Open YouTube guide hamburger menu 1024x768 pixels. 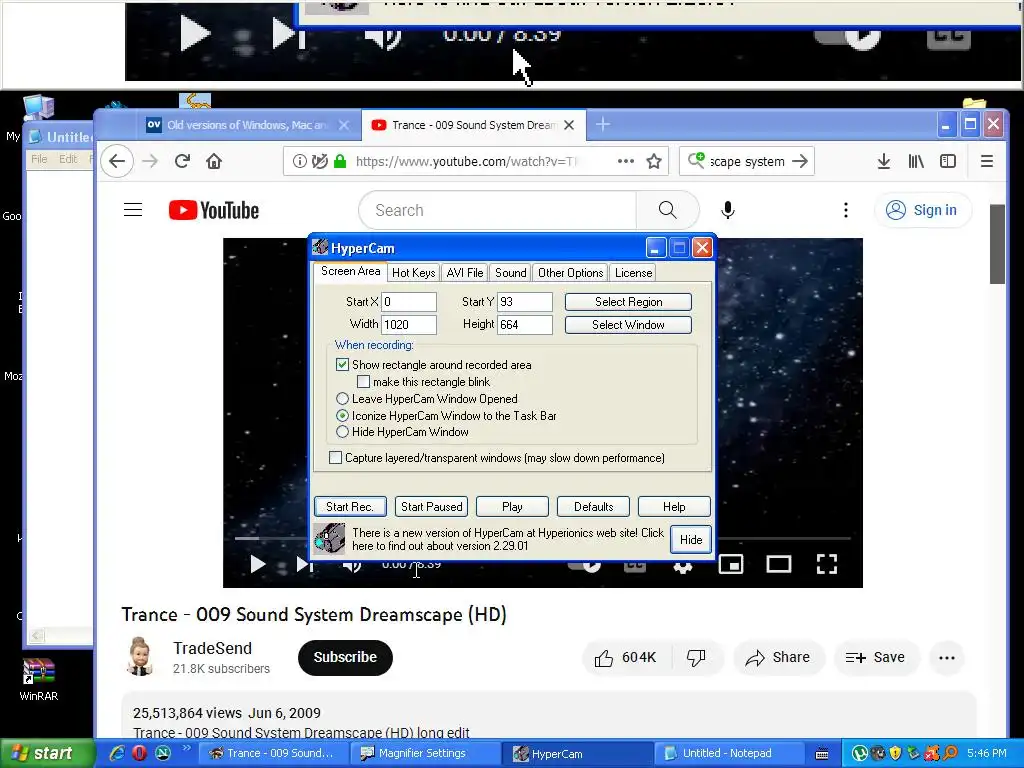[133, 210]
